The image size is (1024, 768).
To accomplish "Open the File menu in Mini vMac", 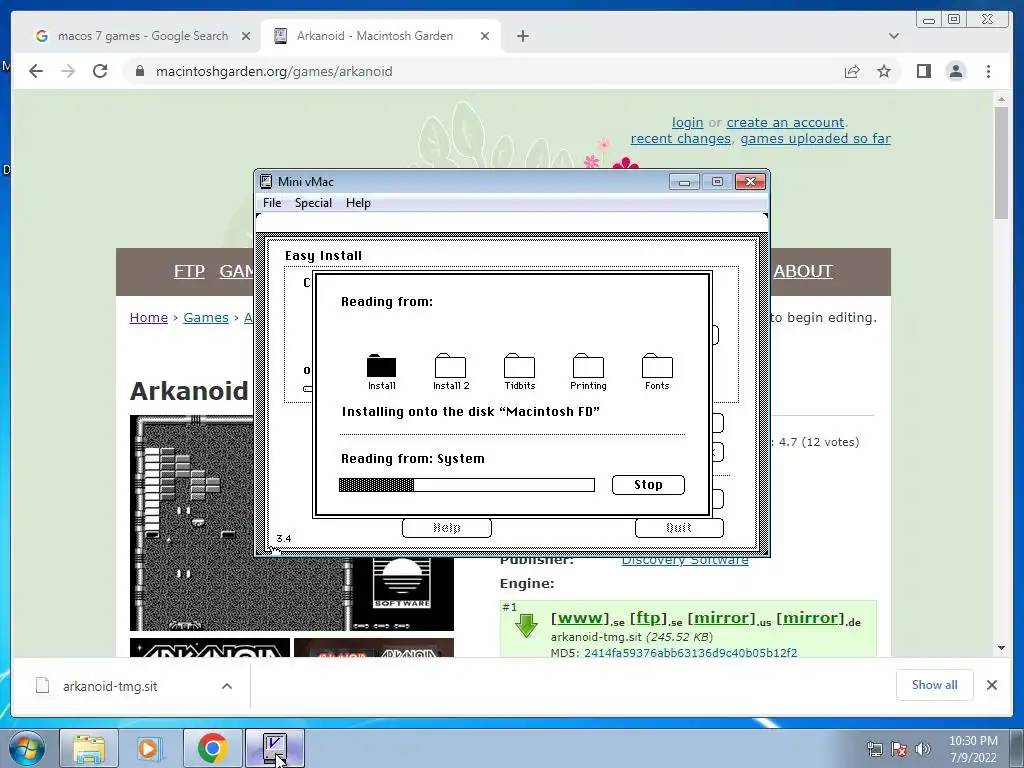I will click(x=272, y=203).
